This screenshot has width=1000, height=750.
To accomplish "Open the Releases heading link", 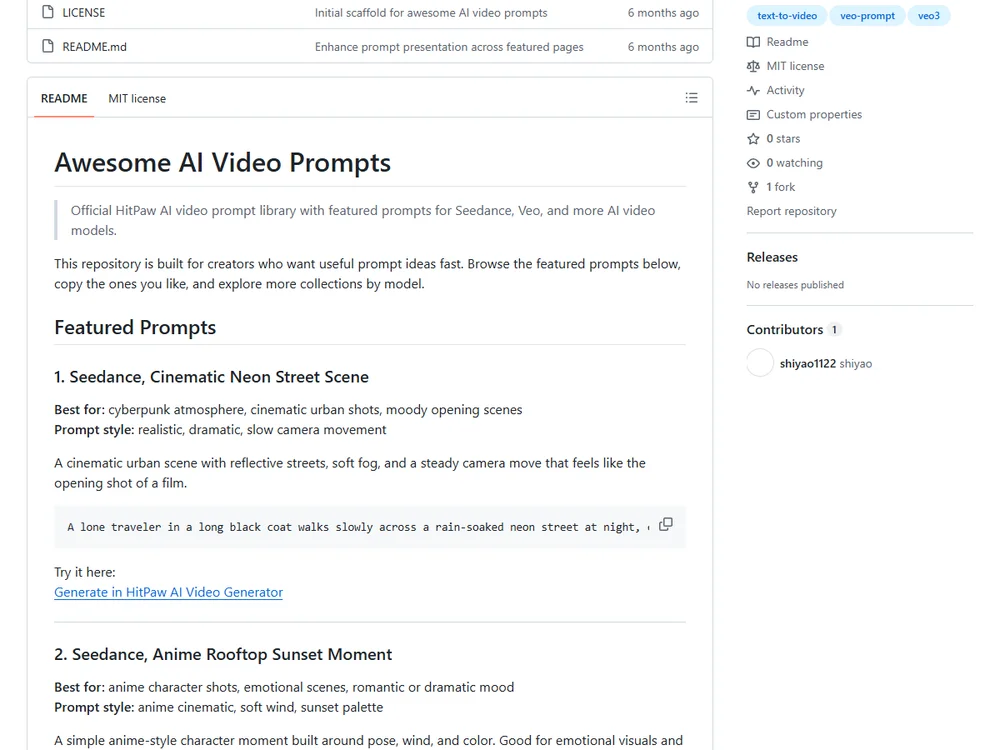I will coord(772,258).
